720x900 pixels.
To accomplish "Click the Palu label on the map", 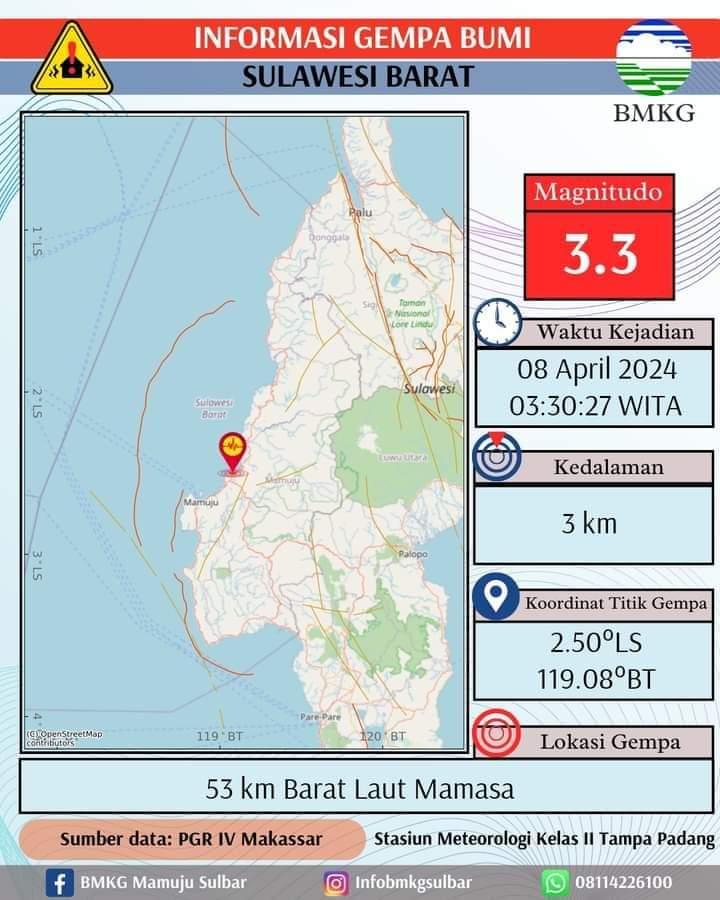I will (x=361, y=213).
